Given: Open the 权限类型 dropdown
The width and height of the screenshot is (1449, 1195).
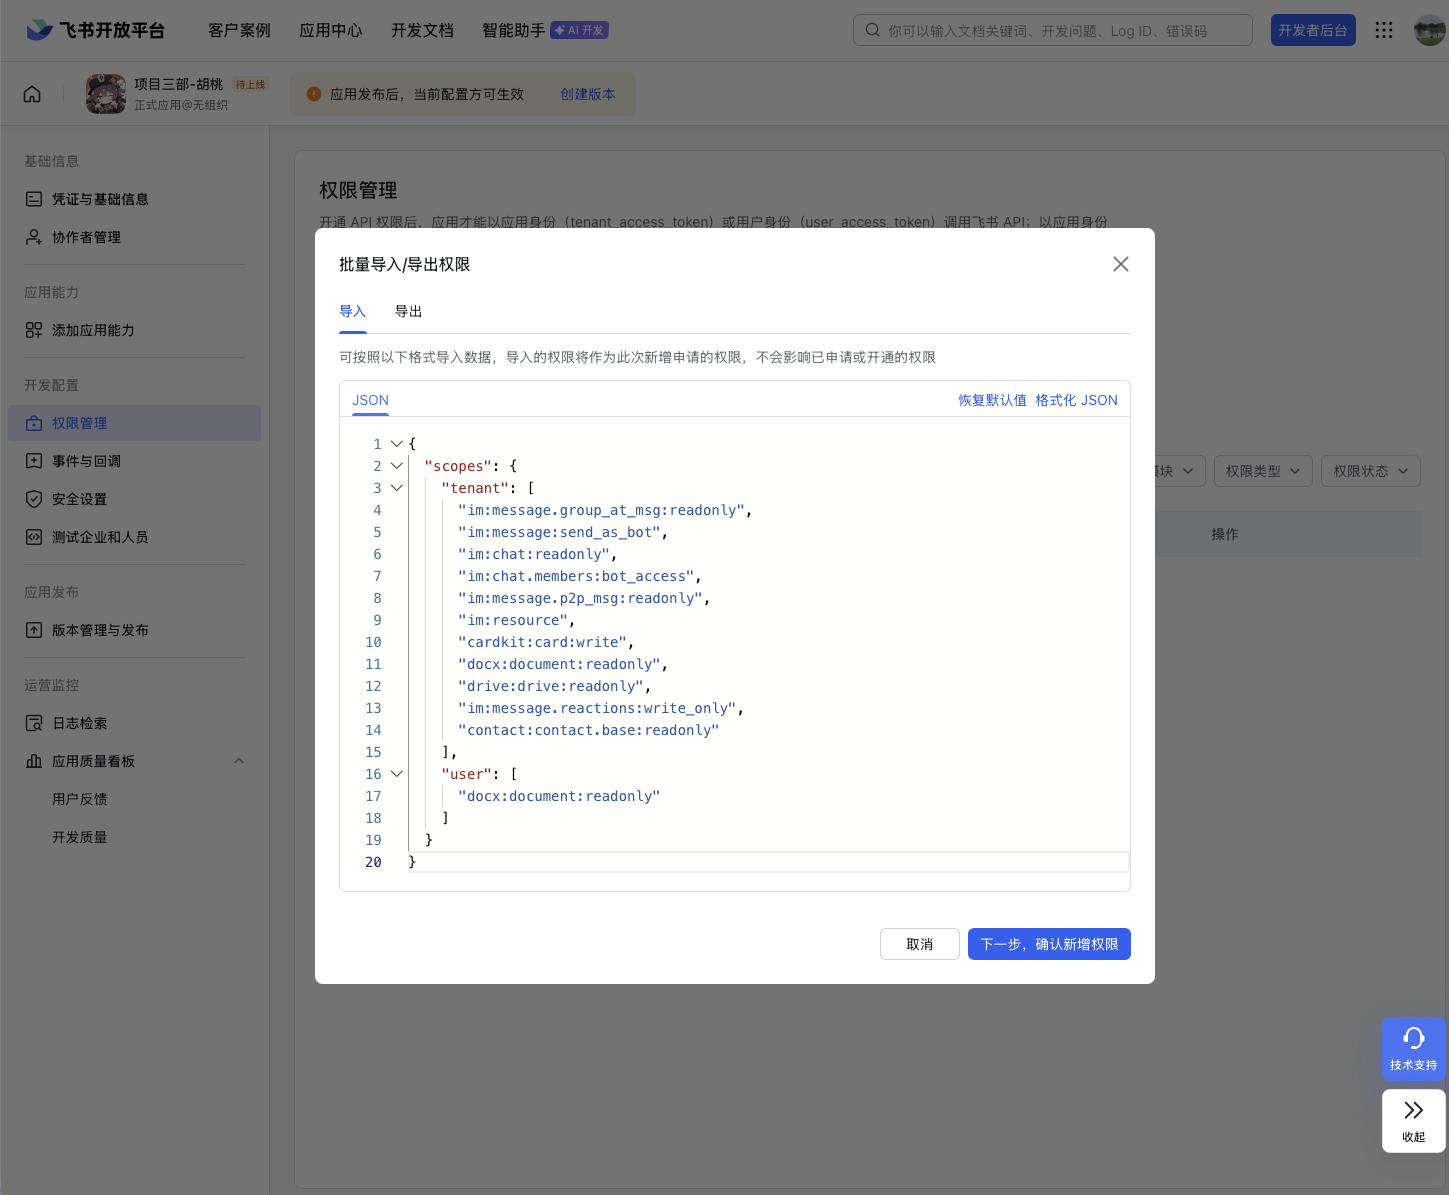Looking at the screenshot, I should [x=1262, y=470].
